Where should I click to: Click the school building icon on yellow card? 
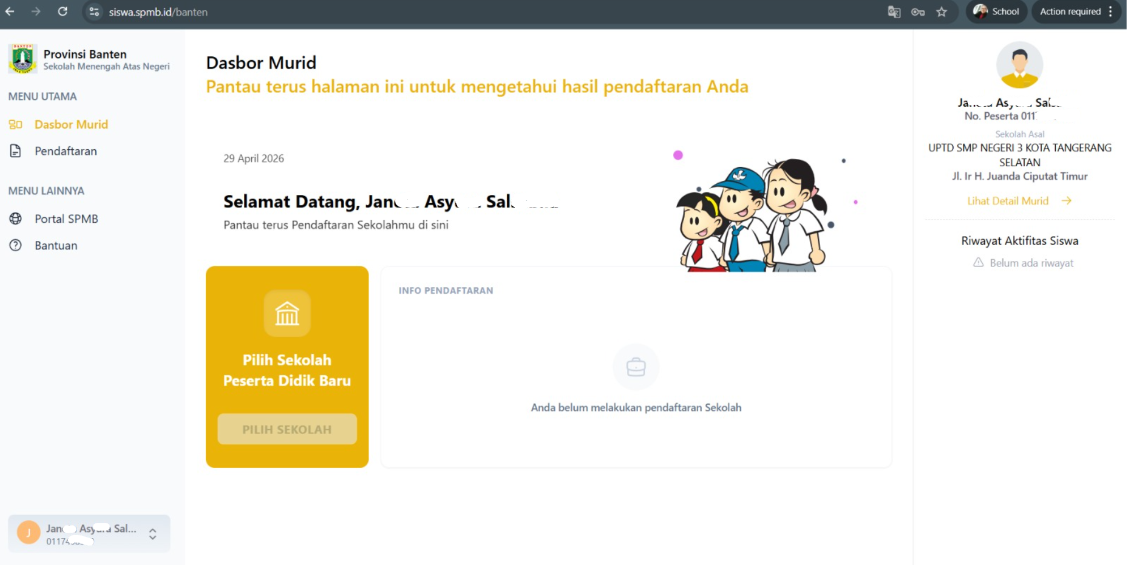[x=287, y=314]
